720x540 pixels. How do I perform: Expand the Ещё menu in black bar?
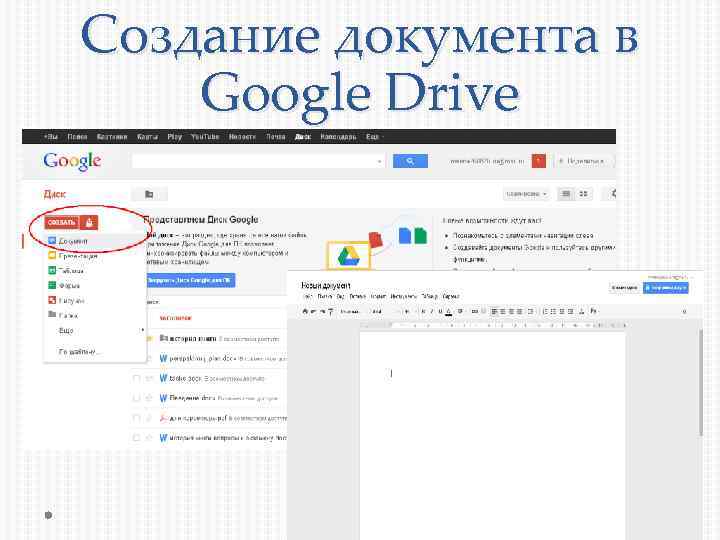point(374,137)
